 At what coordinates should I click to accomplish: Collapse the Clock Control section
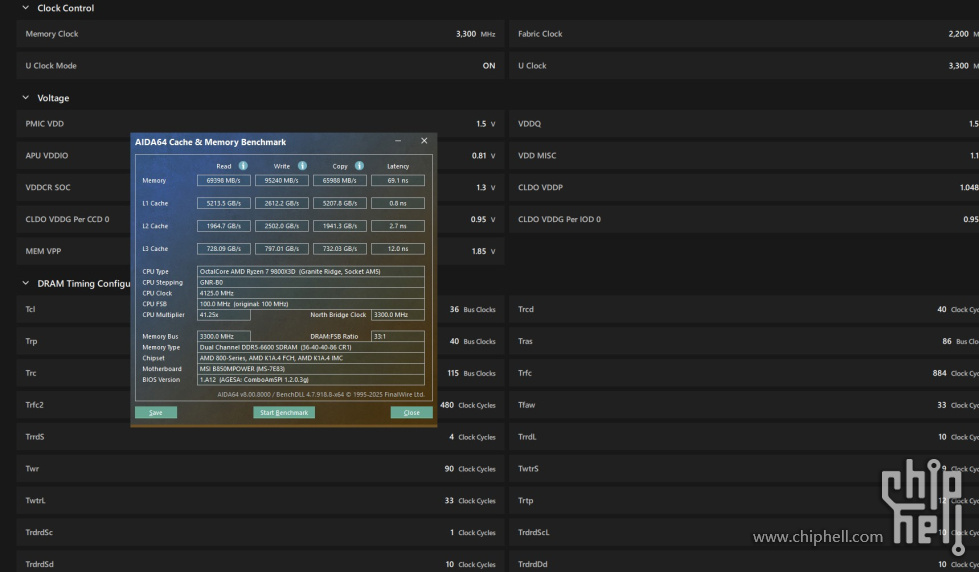(26, 8)
